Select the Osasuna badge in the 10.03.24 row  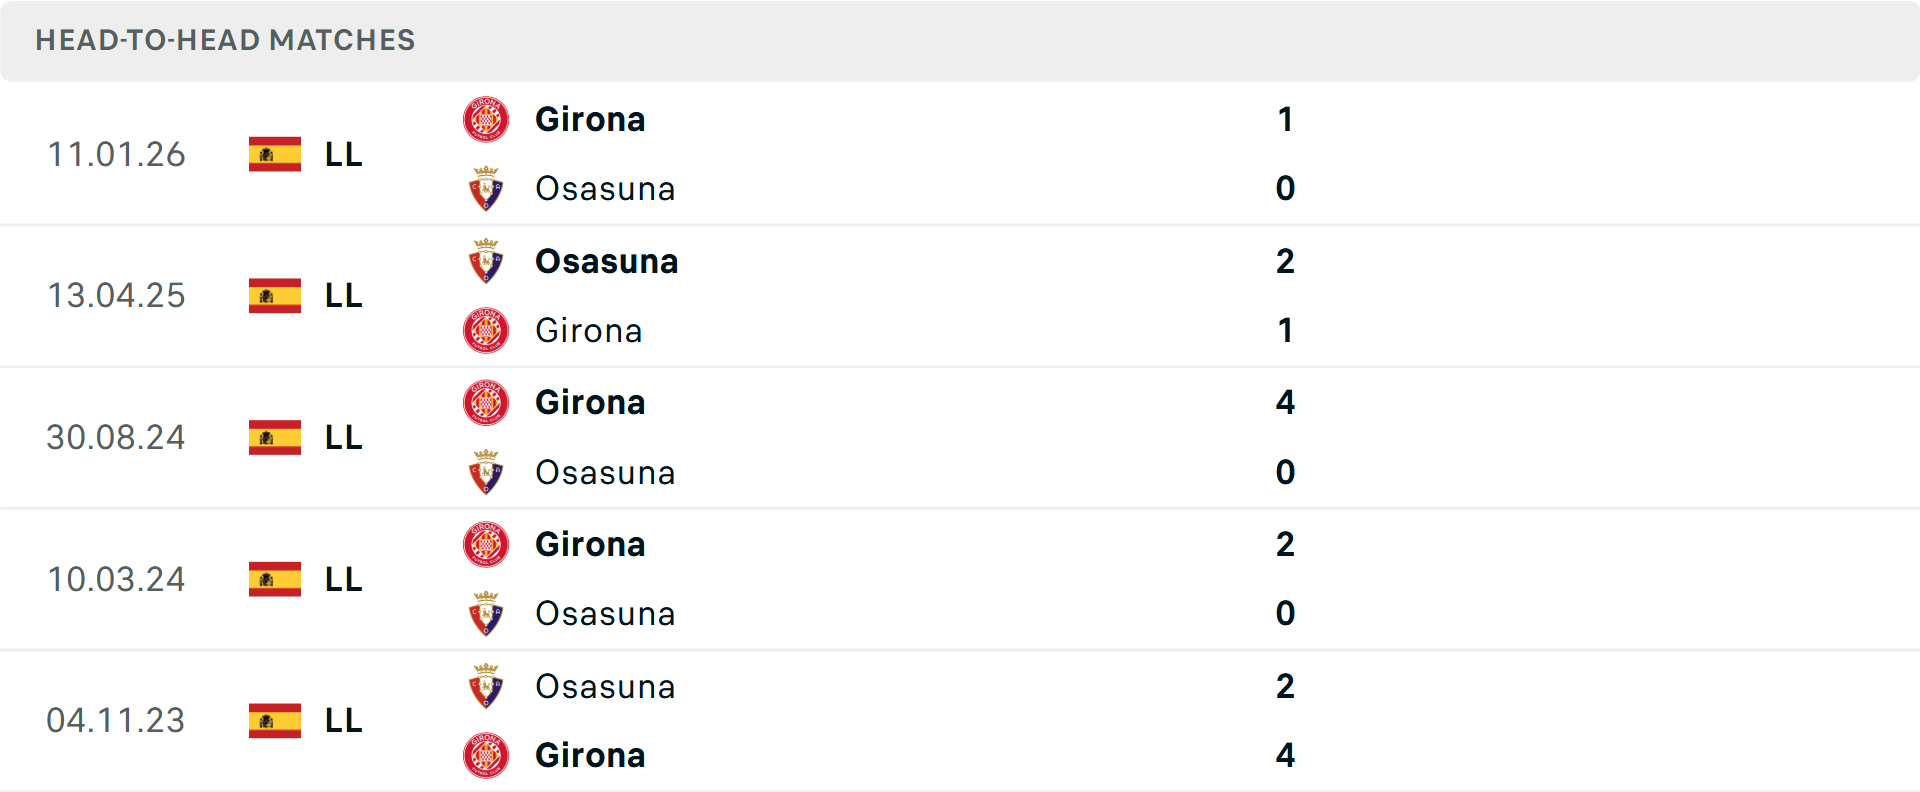487,614
